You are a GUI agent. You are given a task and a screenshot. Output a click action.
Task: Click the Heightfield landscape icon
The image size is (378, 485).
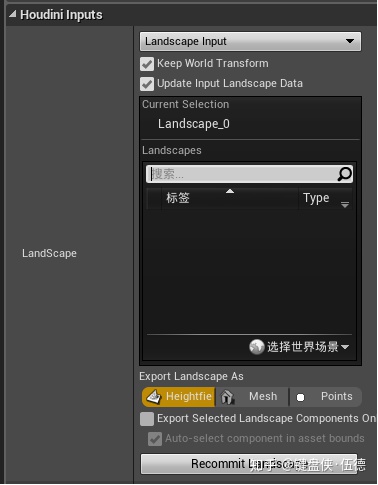pyautogui.click(x=154, y=397)
